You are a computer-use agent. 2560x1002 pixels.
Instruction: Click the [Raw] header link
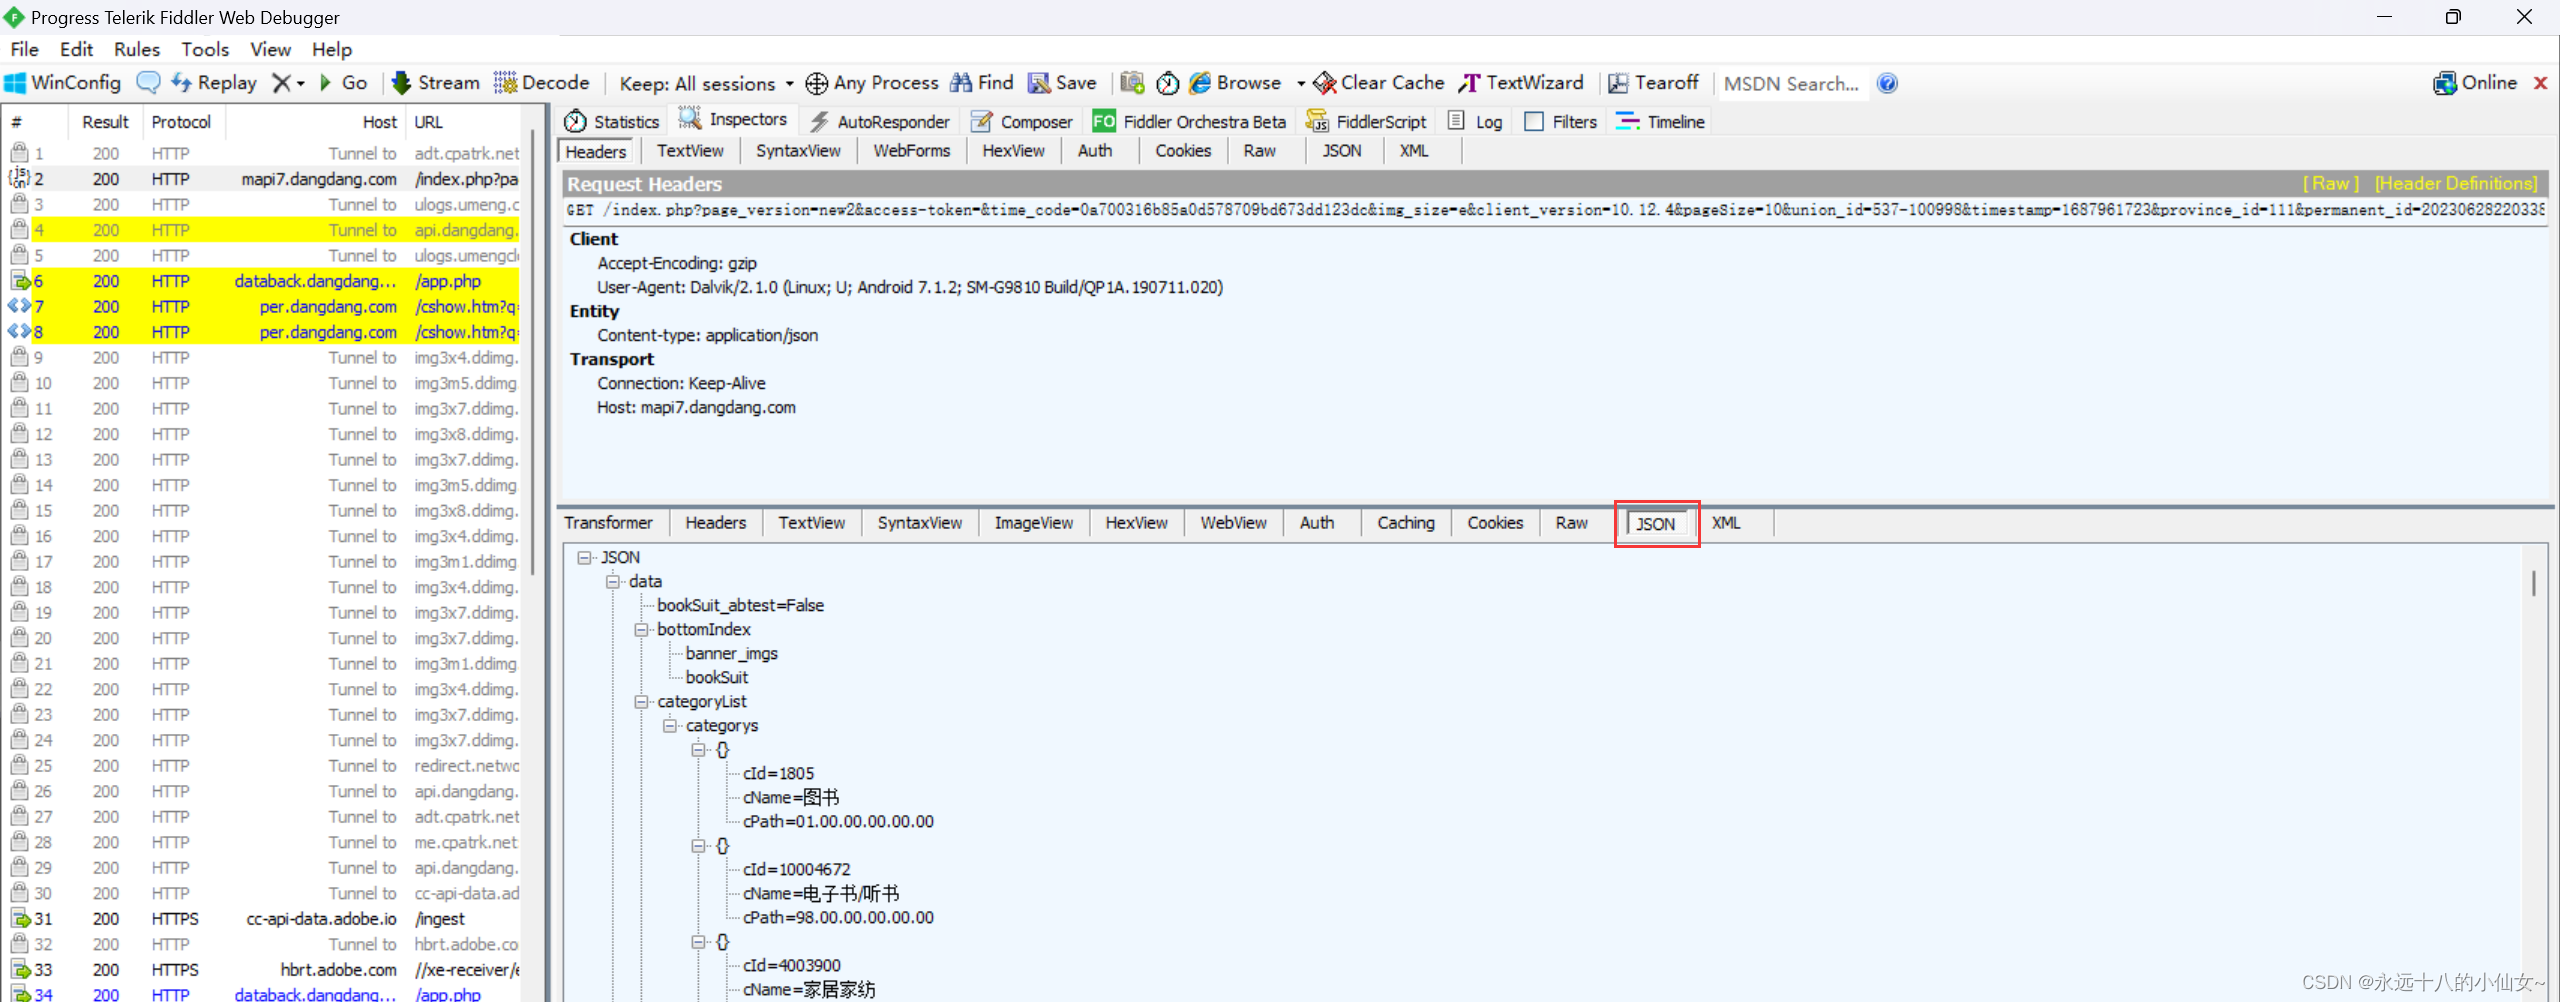(x=2331, y=184)
